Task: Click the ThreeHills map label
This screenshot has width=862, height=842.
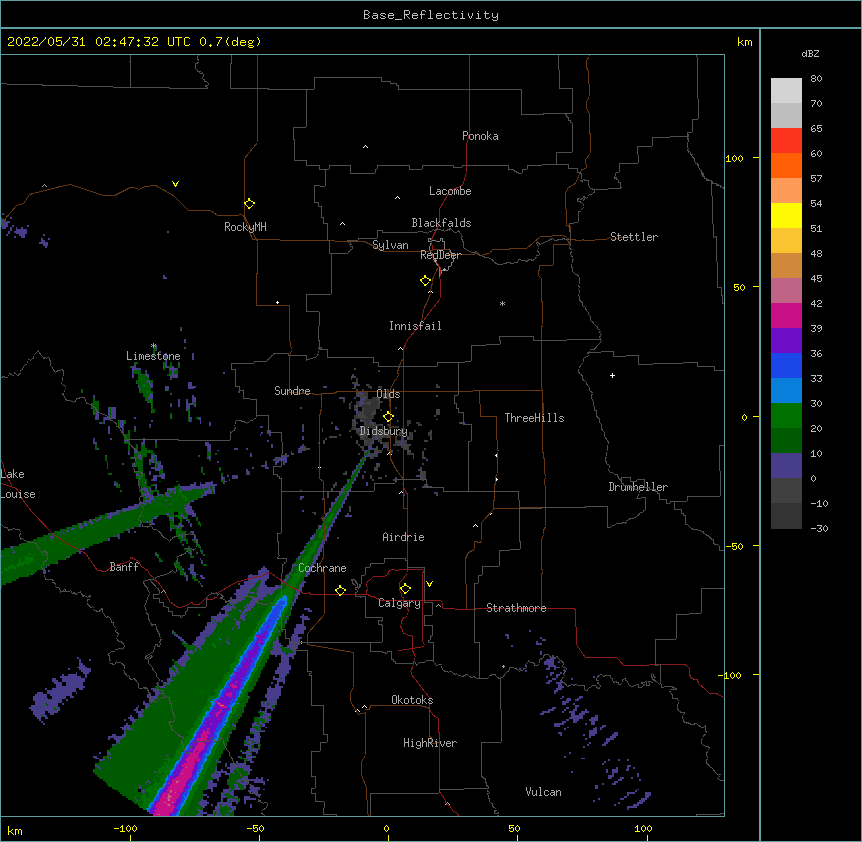Action: pyautogui.click(x=534, y=418)
